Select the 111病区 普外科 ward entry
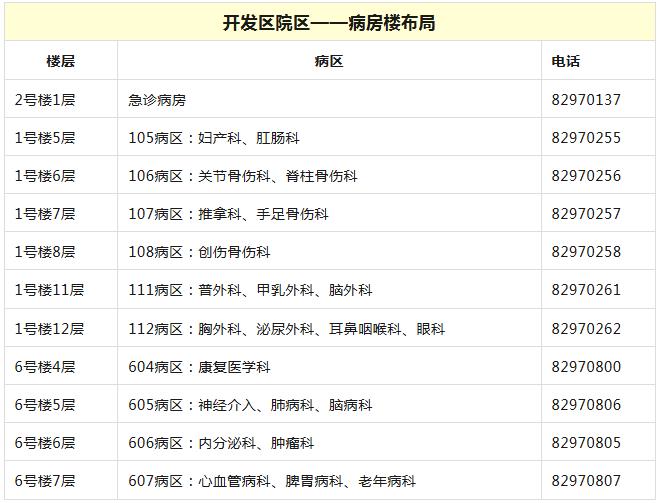 [250, 290]
